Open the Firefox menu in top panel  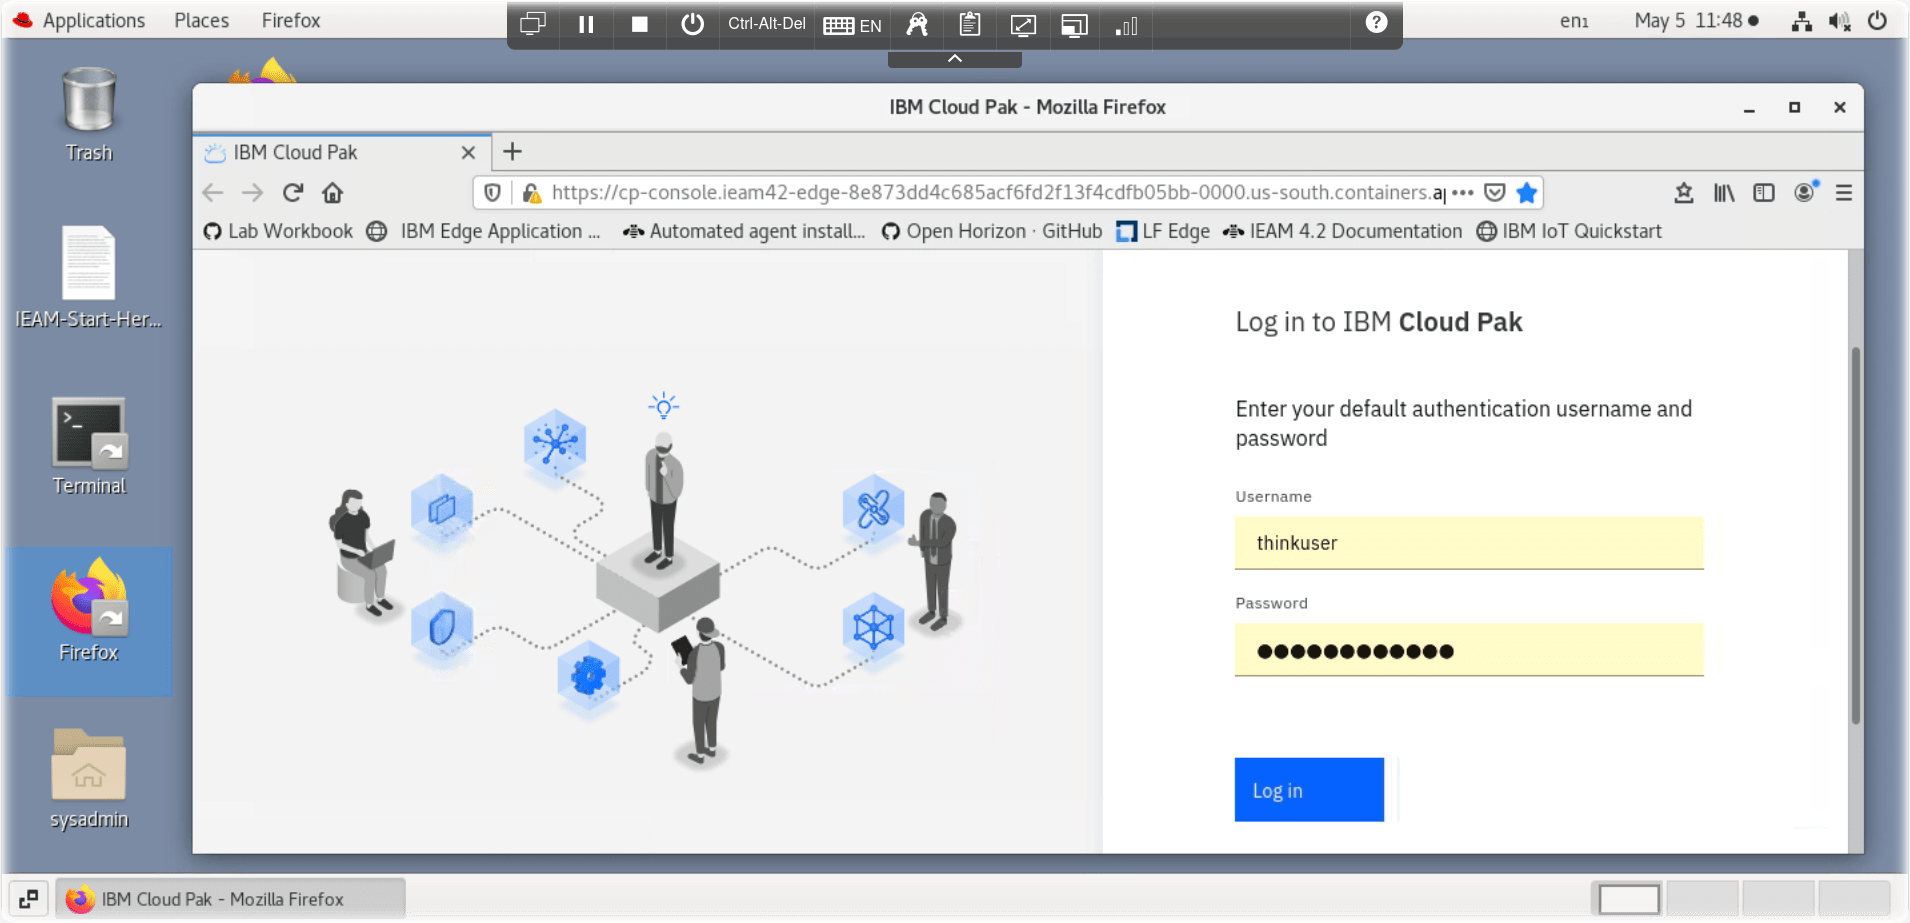[291, 20]
